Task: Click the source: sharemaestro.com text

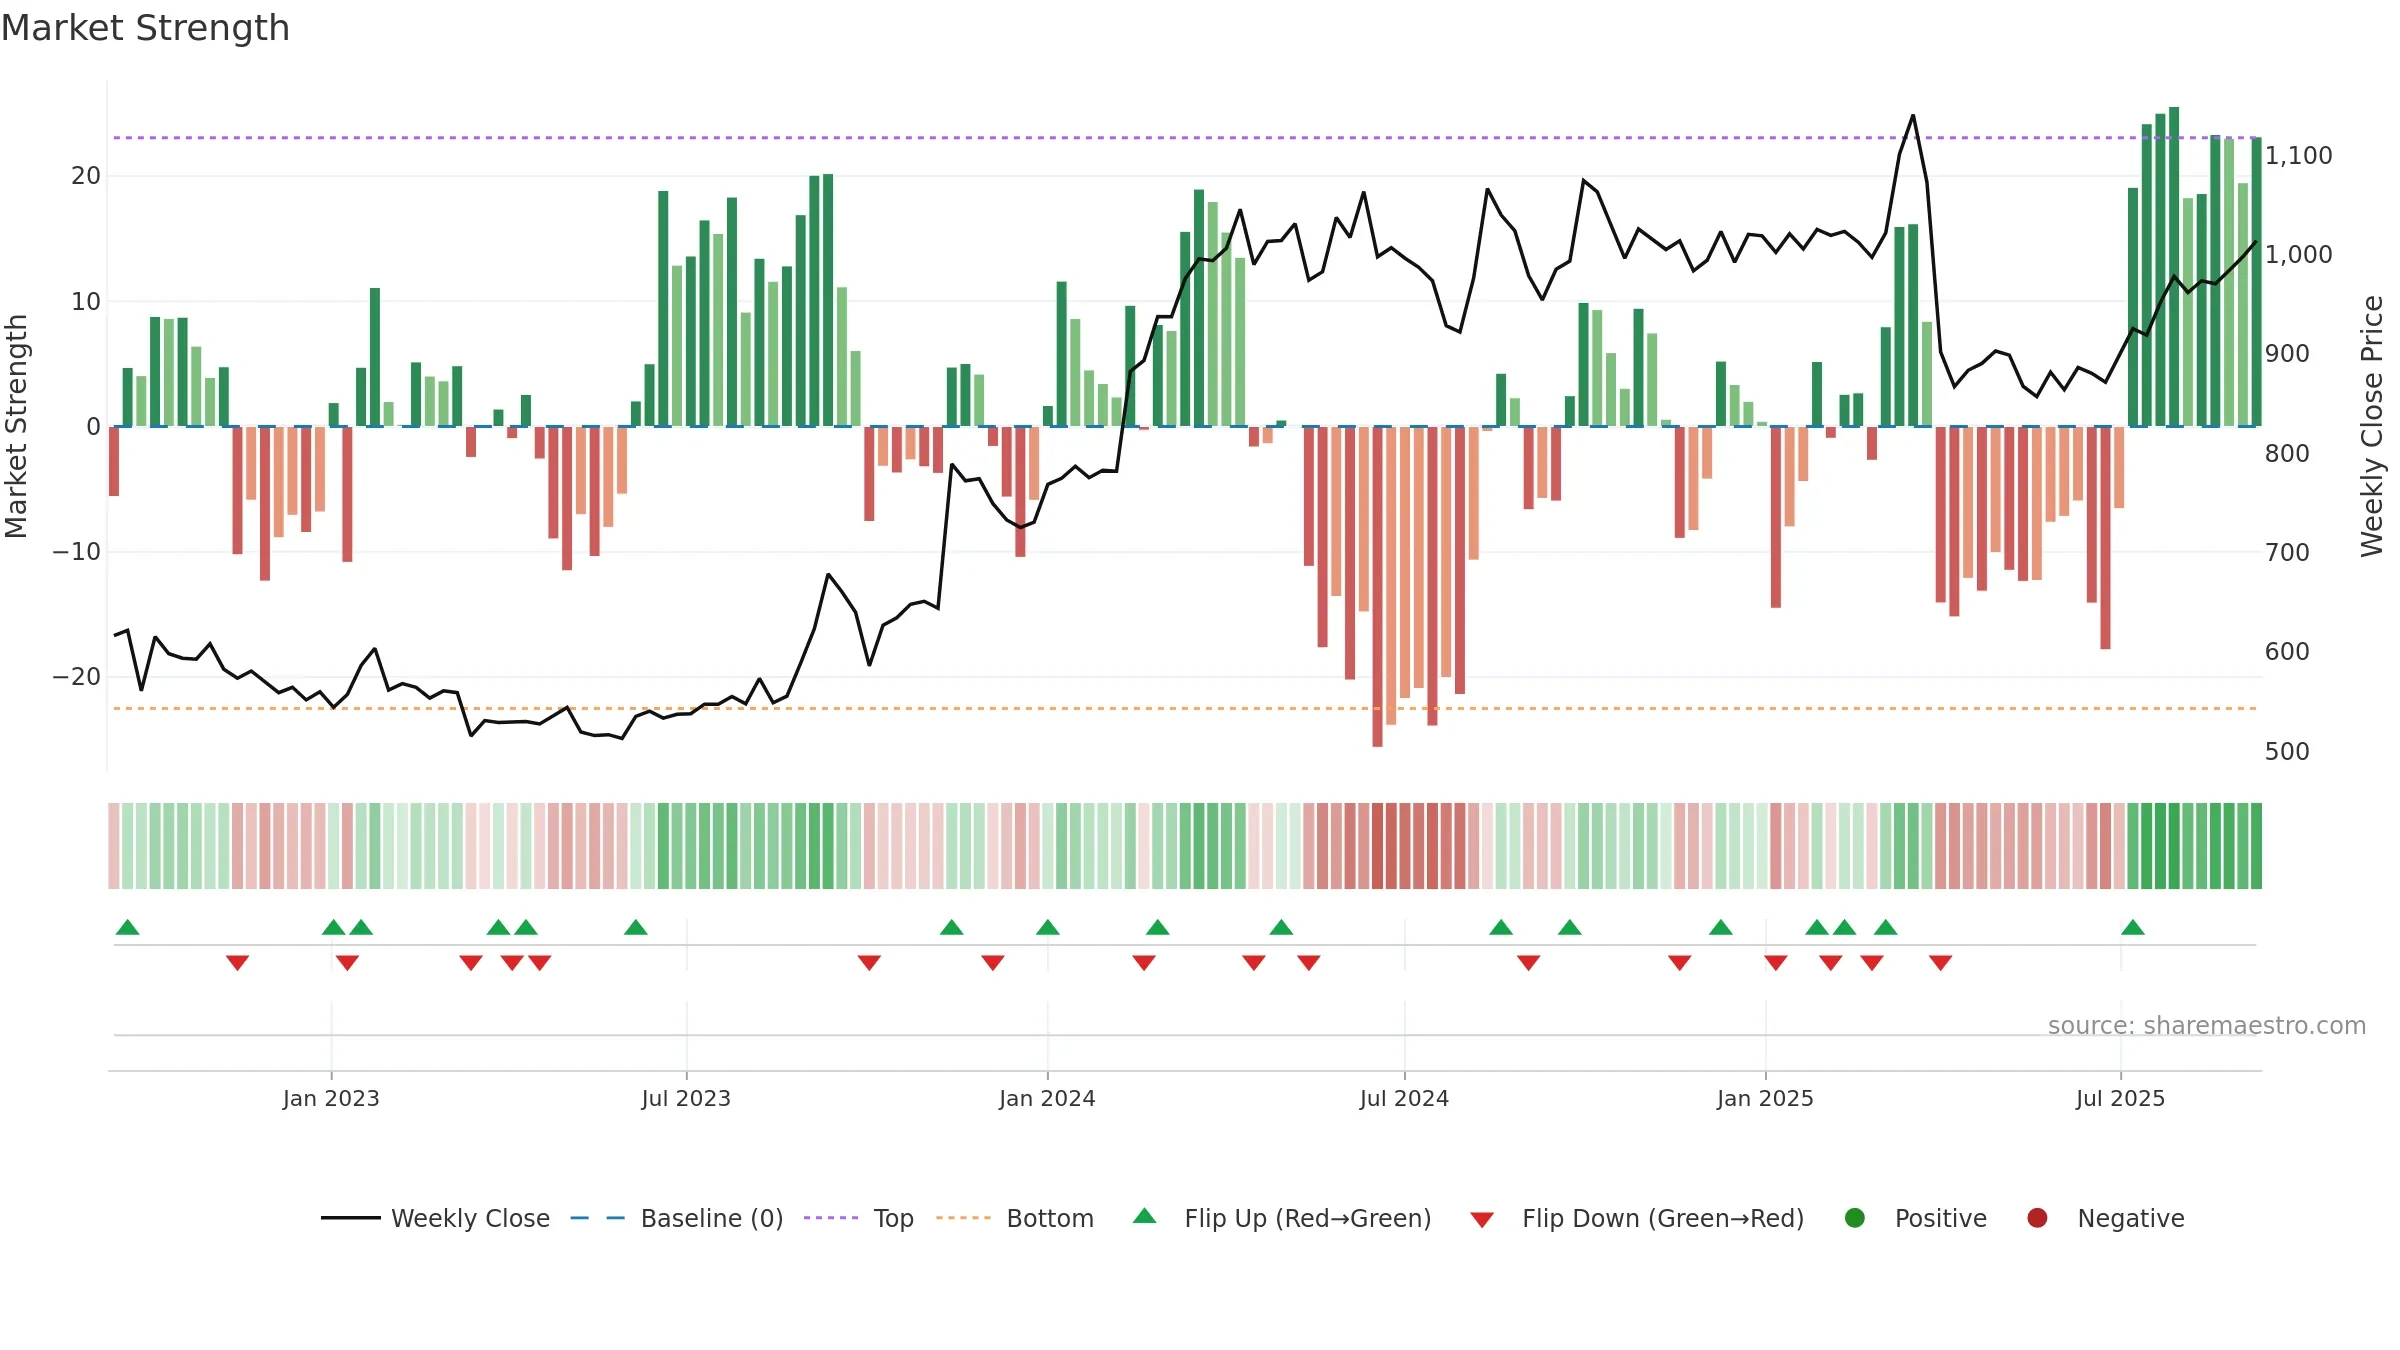Action: coord(2207,1025)
